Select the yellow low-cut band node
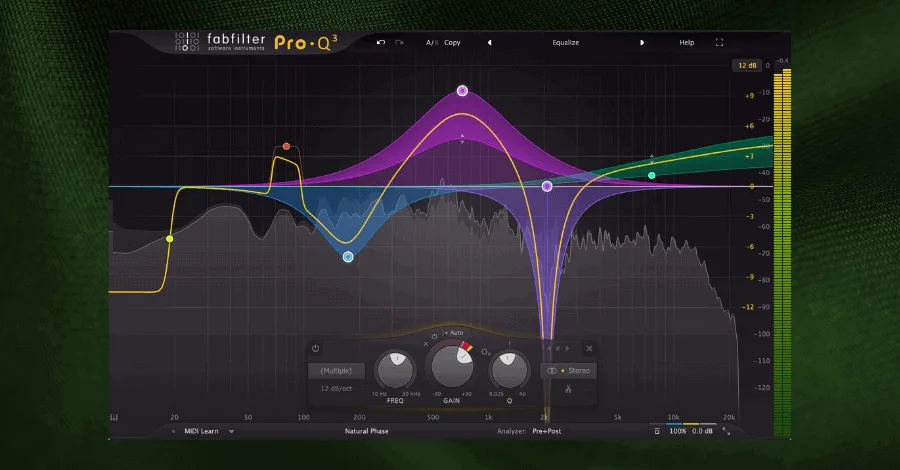This screenshot has height=470, width=900. click(x=169, y=239)
